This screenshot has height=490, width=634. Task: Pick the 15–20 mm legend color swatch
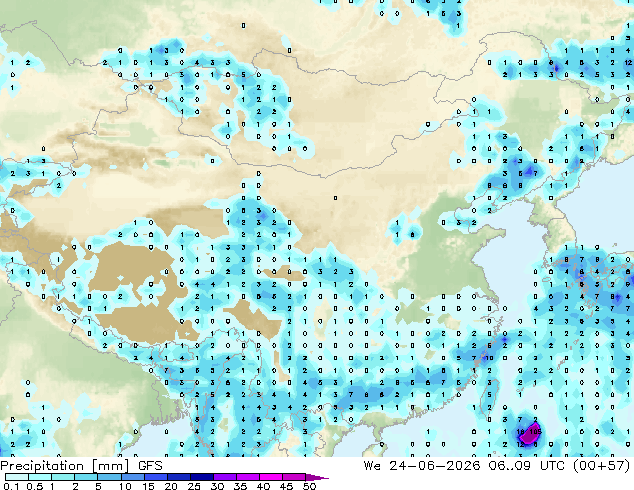[x=155, y=477]
